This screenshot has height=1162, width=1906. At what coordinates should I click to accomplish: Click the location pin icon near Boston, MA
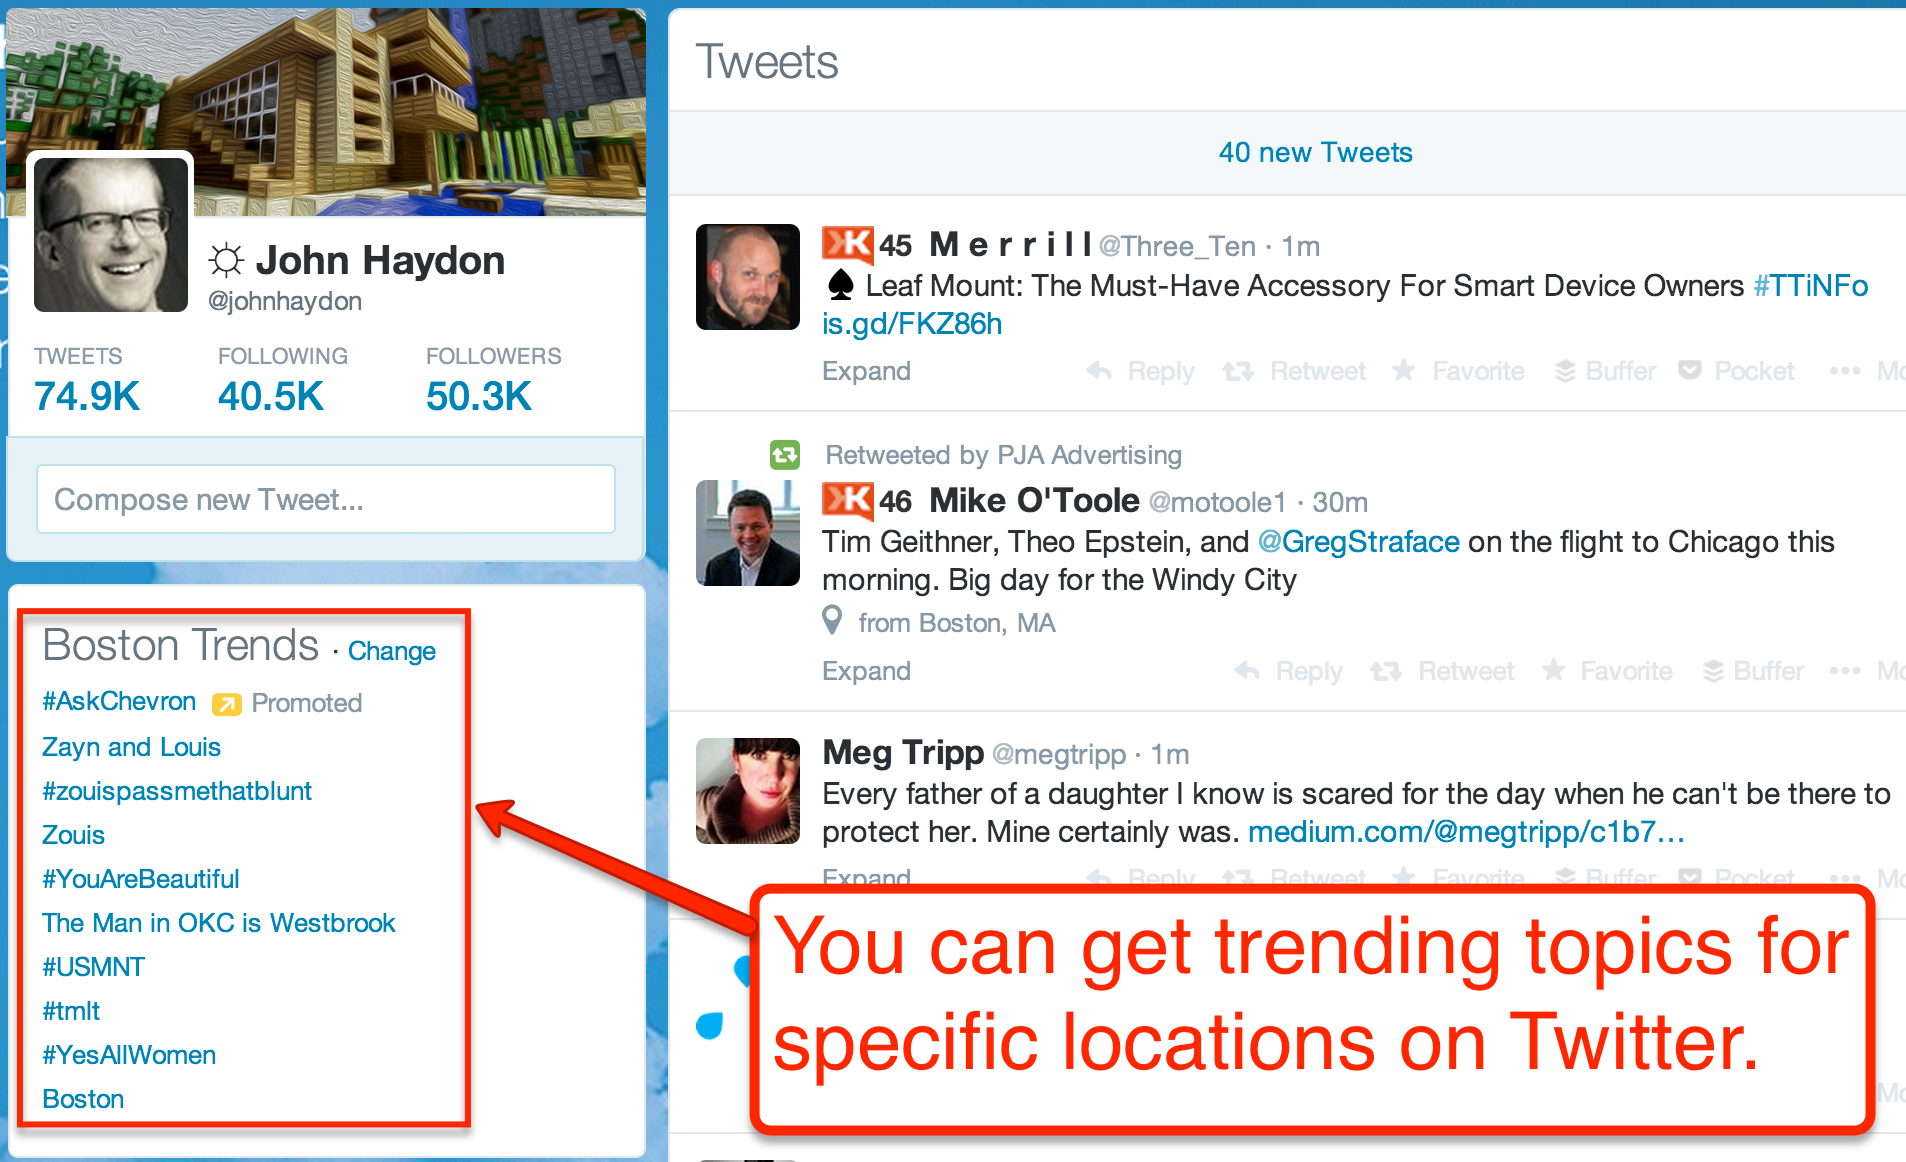tap(832, 621)
